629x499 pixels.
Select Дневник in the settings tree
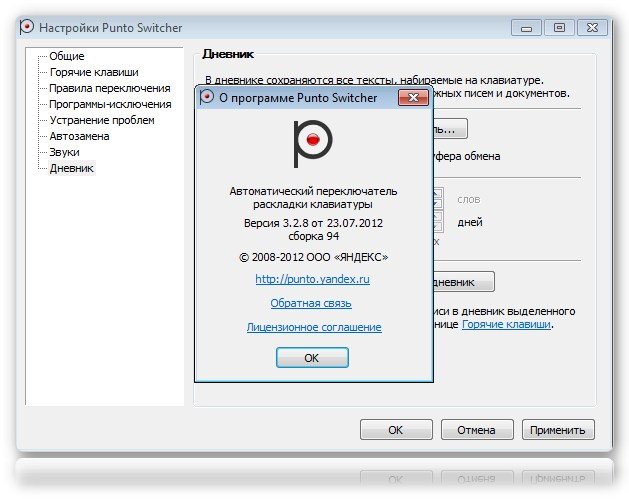[71, 169]
